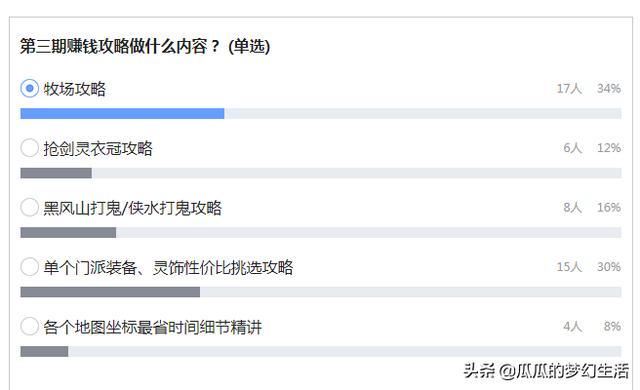
Task: Select the 牧场攻略 radio button
Action: pos(29,88)
